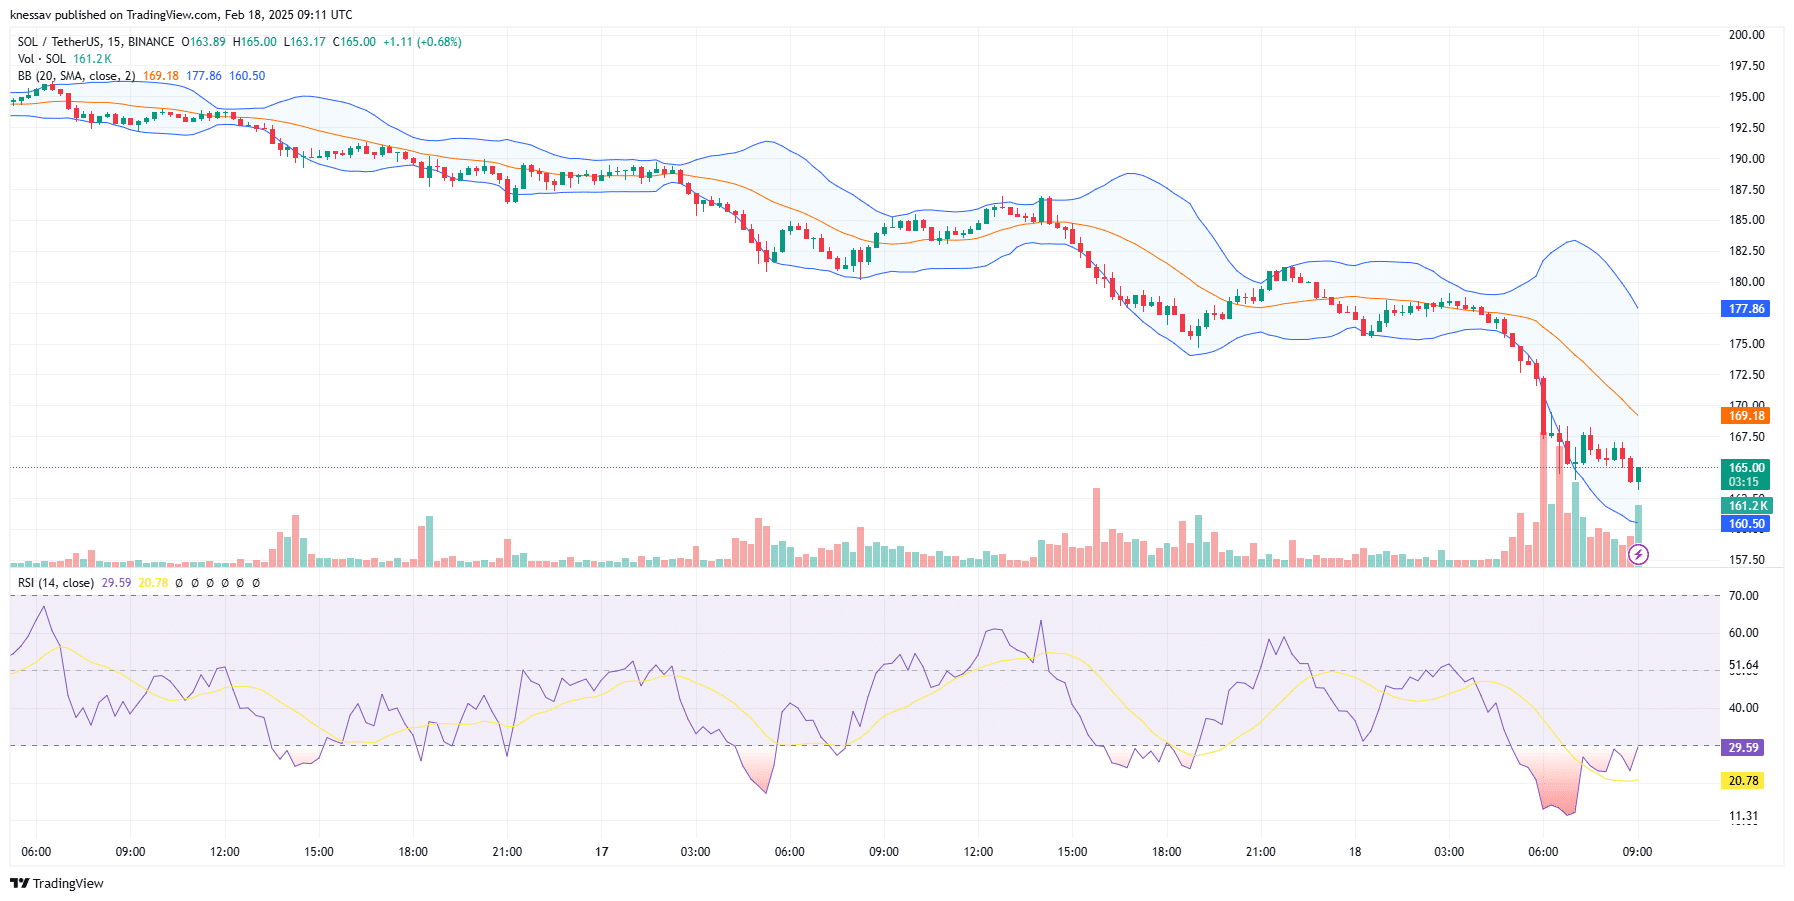Click orange 169.18 value in BB legend
1794x901 pixels.
click(x=161, y=76)
